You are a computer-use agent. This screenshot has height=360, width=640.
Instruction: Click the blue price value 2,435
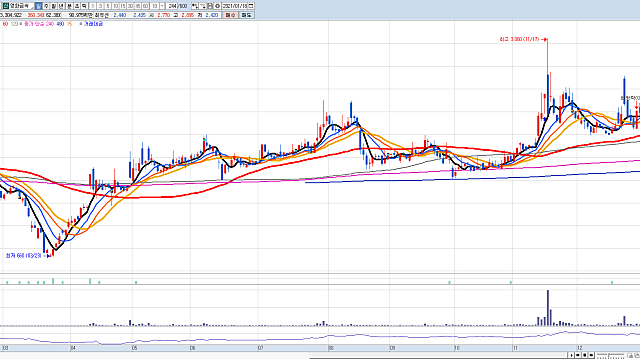[140, 15]
